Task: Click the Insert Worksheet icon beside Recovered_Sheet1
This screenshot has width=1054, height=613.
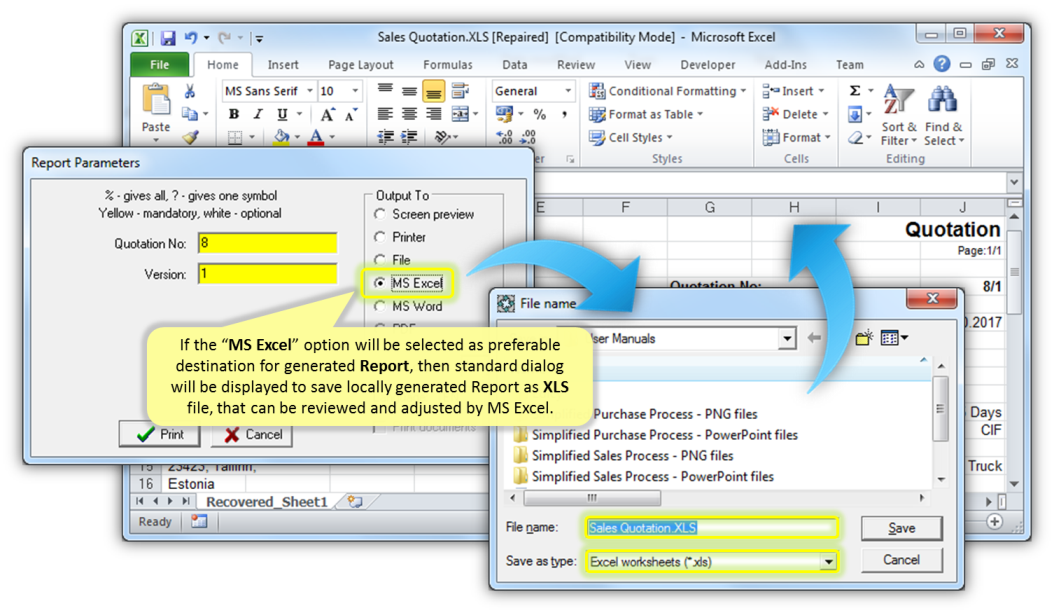Action: [355, 501]
